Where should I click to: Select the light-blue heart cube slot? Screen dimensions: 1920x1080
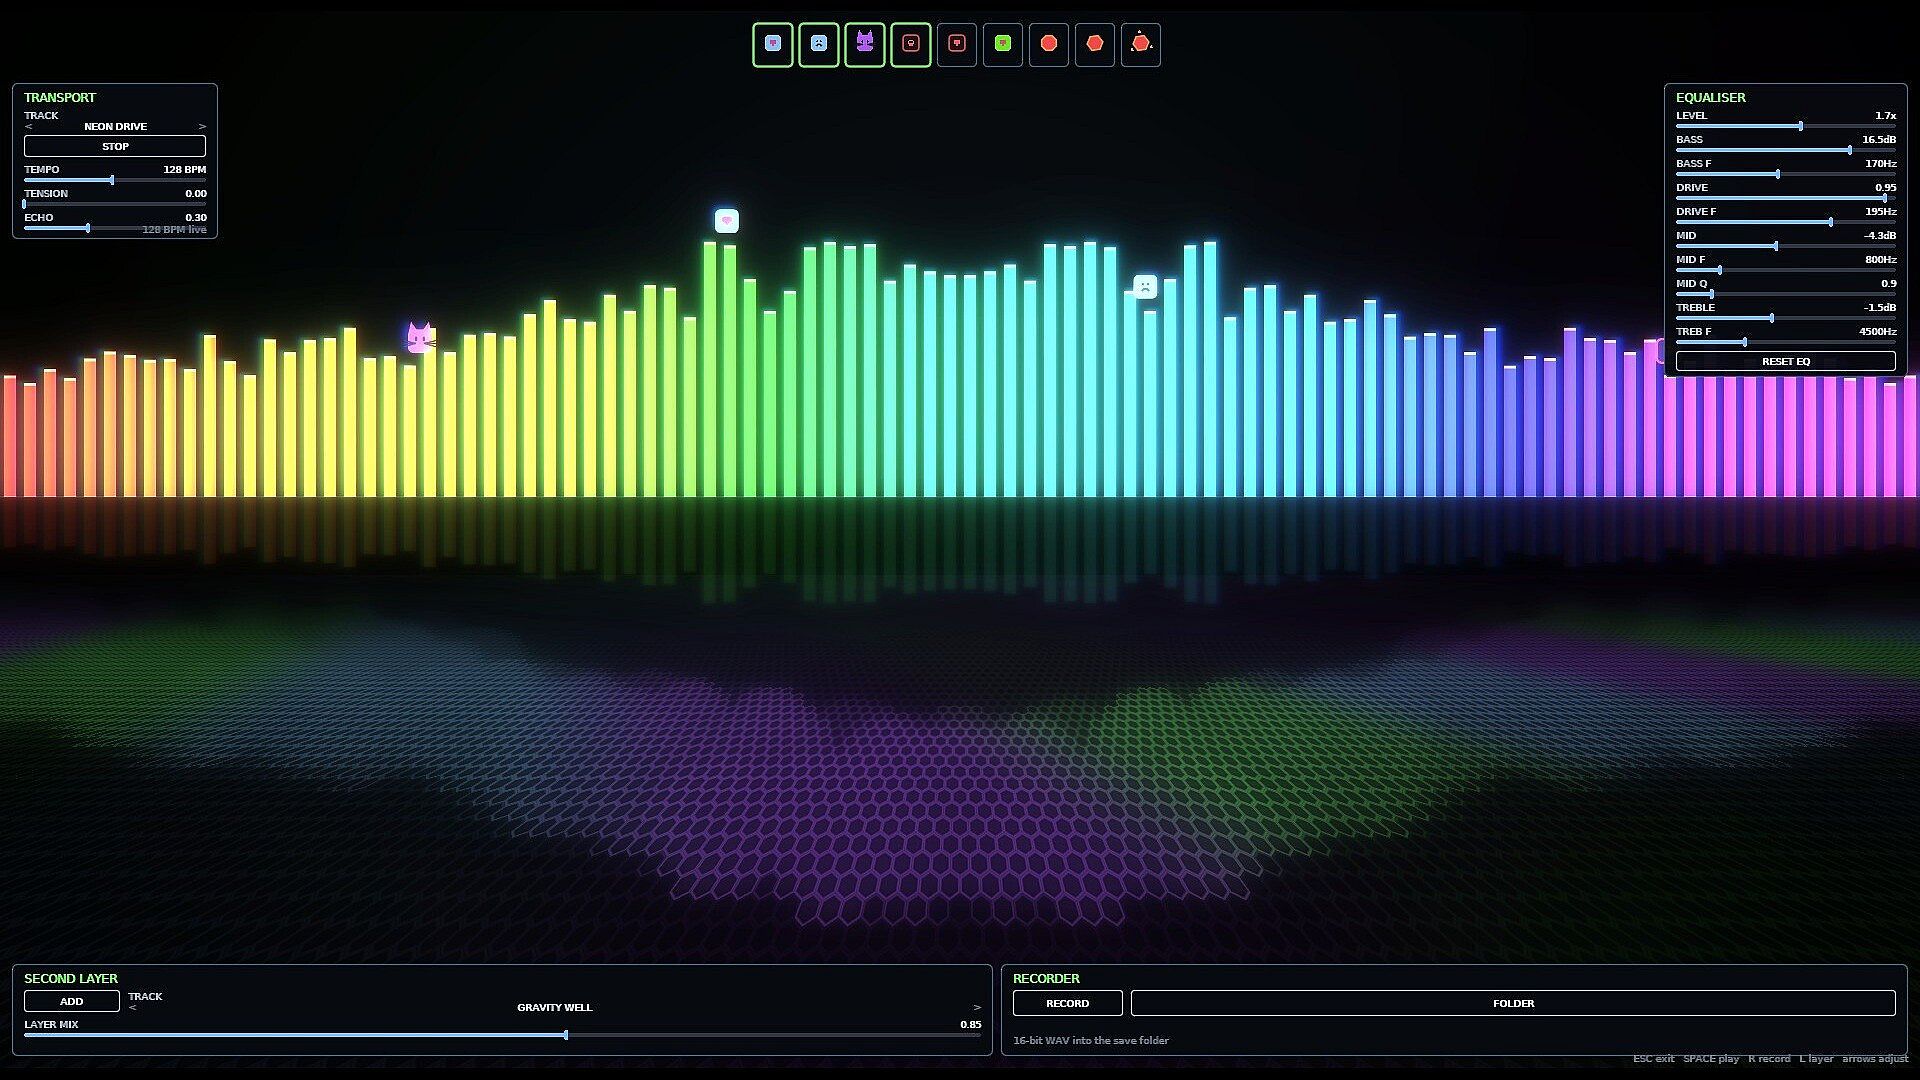pos(773,45)
